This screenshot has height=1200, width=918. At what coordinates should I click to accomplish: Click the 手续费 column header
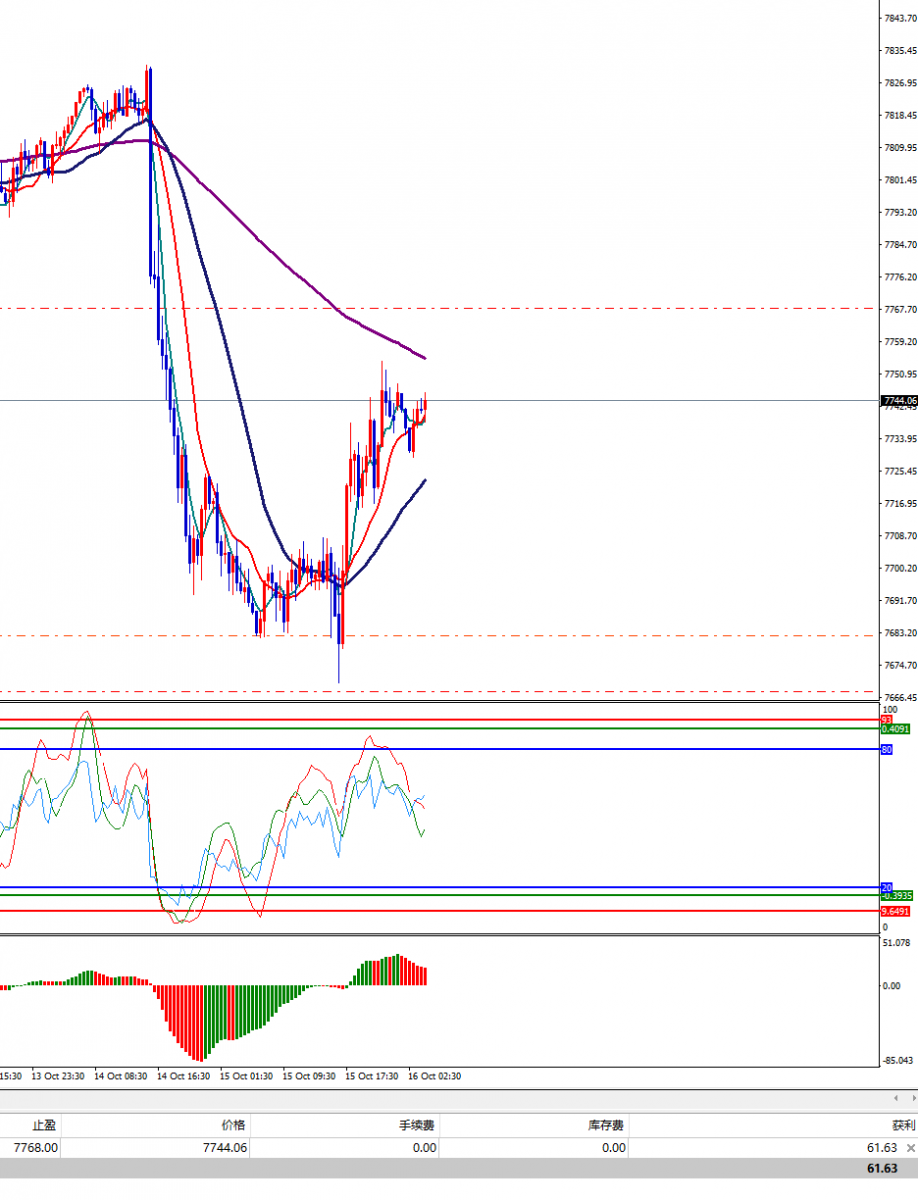[x=417, y=1125]
